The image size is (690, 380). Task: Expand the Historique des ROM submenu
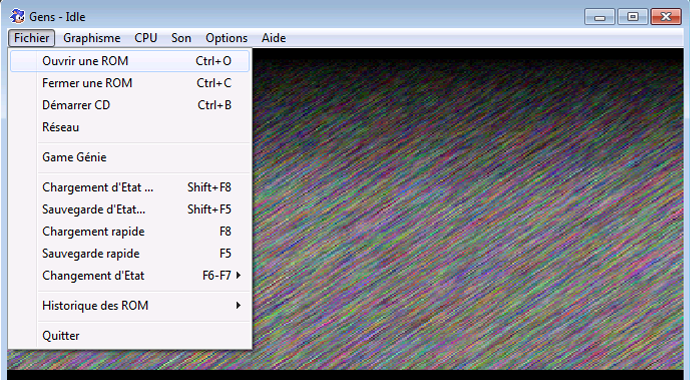click(130, 306)
